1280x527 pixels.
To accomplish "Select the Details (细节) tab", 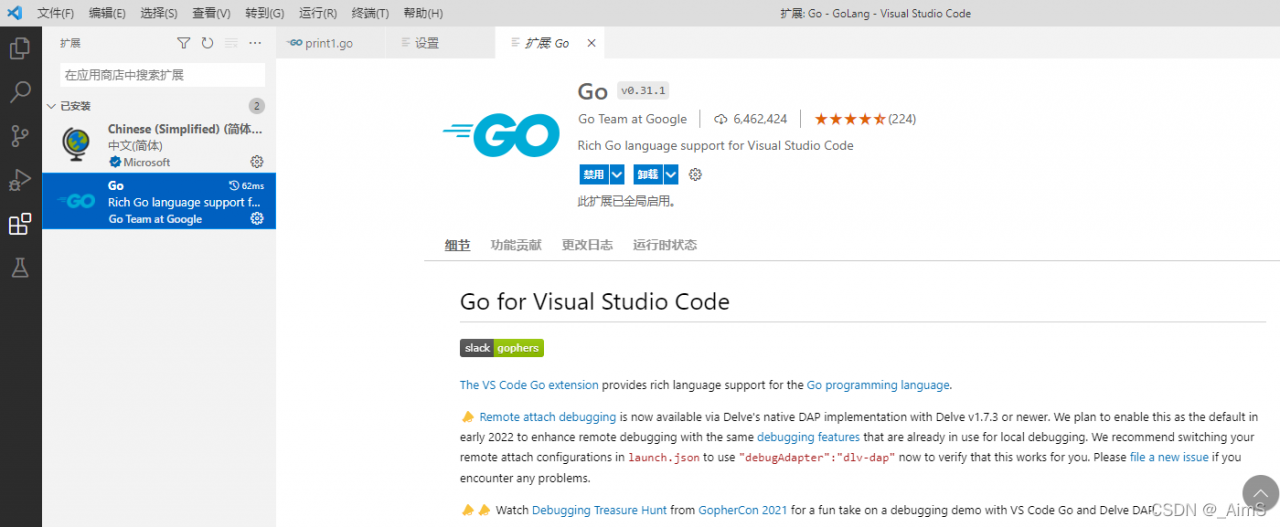I will [x=457, y=245].
